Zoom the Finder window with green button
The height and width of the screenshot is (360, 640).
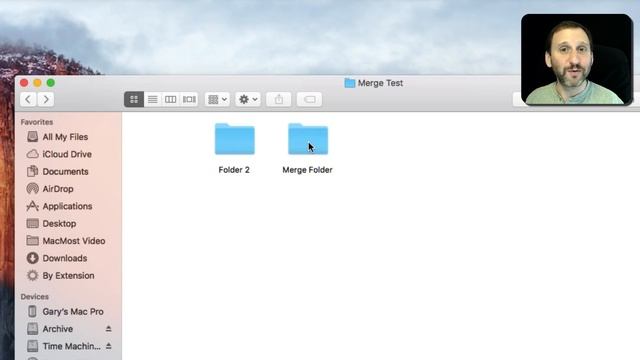point(51,83)
